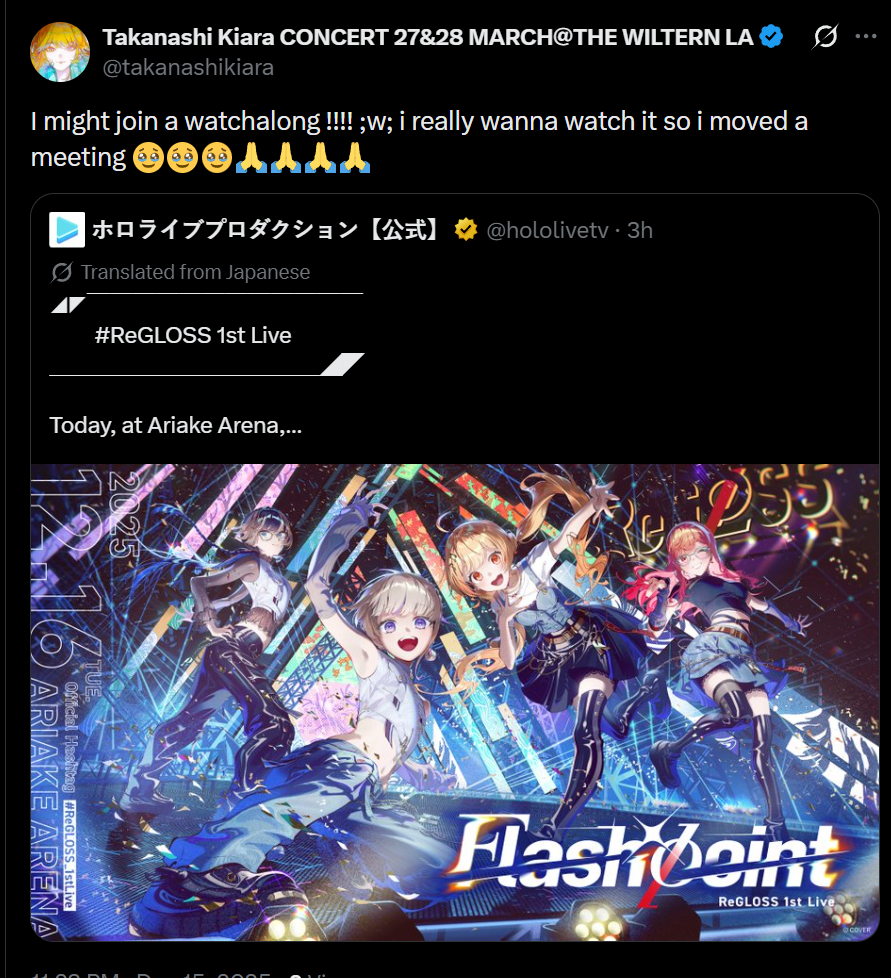The width and height of the screenshot is (891, 978).
Task: Click Kiara's blue verified badge
Action: click(771, 36)
